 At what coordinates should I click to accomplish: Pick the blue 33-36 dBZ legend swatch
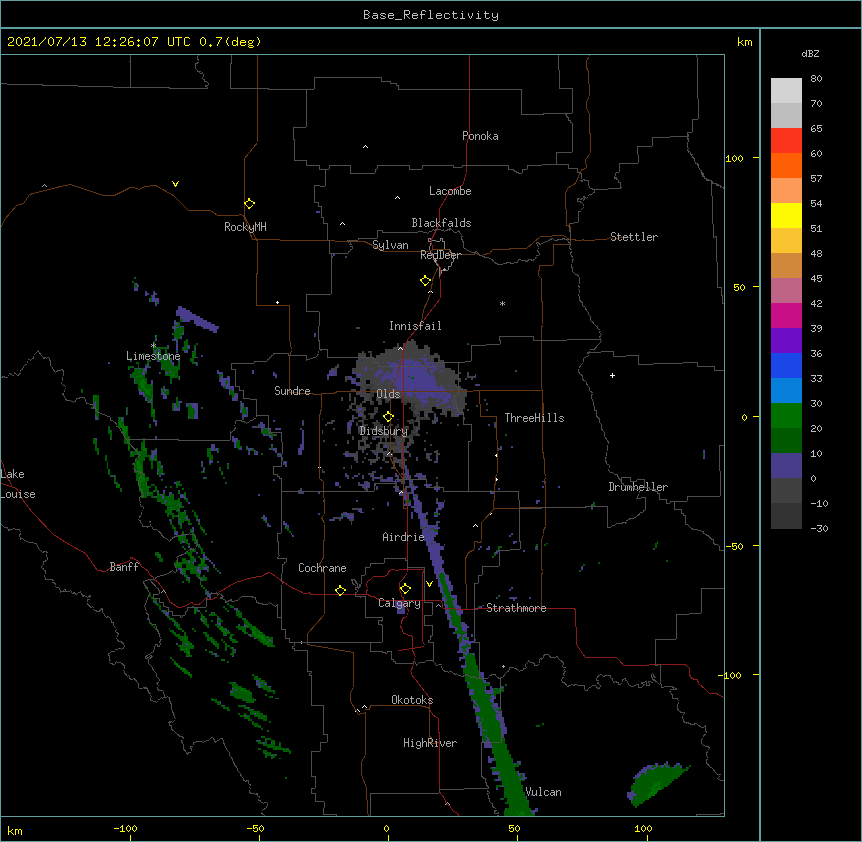tap(786, 365)
